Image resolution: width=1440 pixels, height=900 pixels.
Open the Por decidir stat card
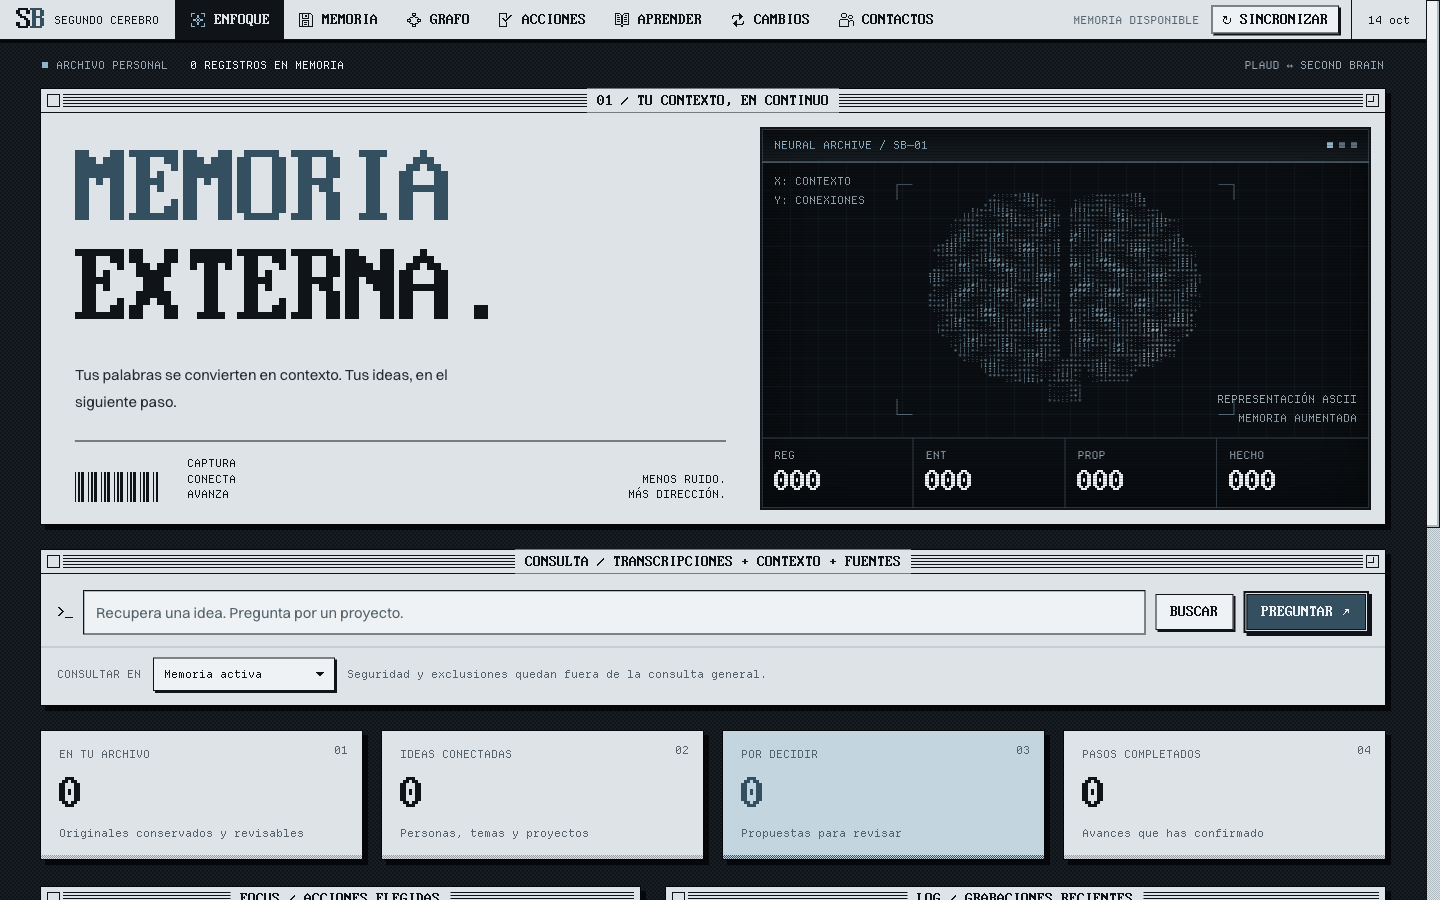(883, 794)
